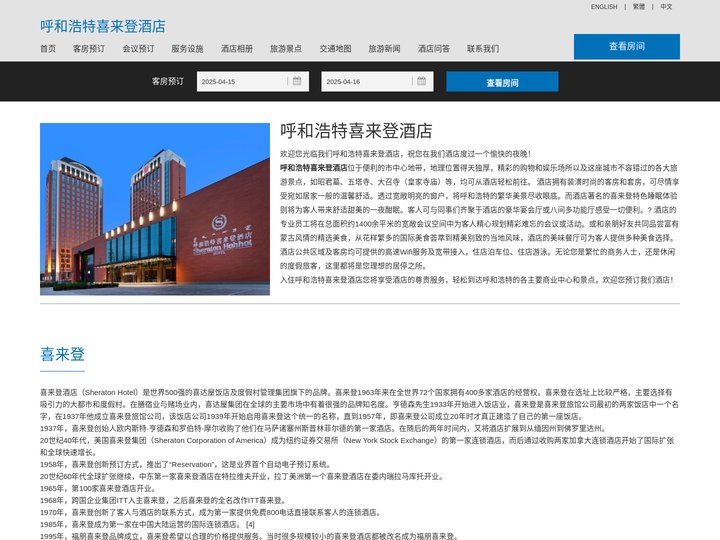Open 联系我们 navigation item

coord(483,49)
